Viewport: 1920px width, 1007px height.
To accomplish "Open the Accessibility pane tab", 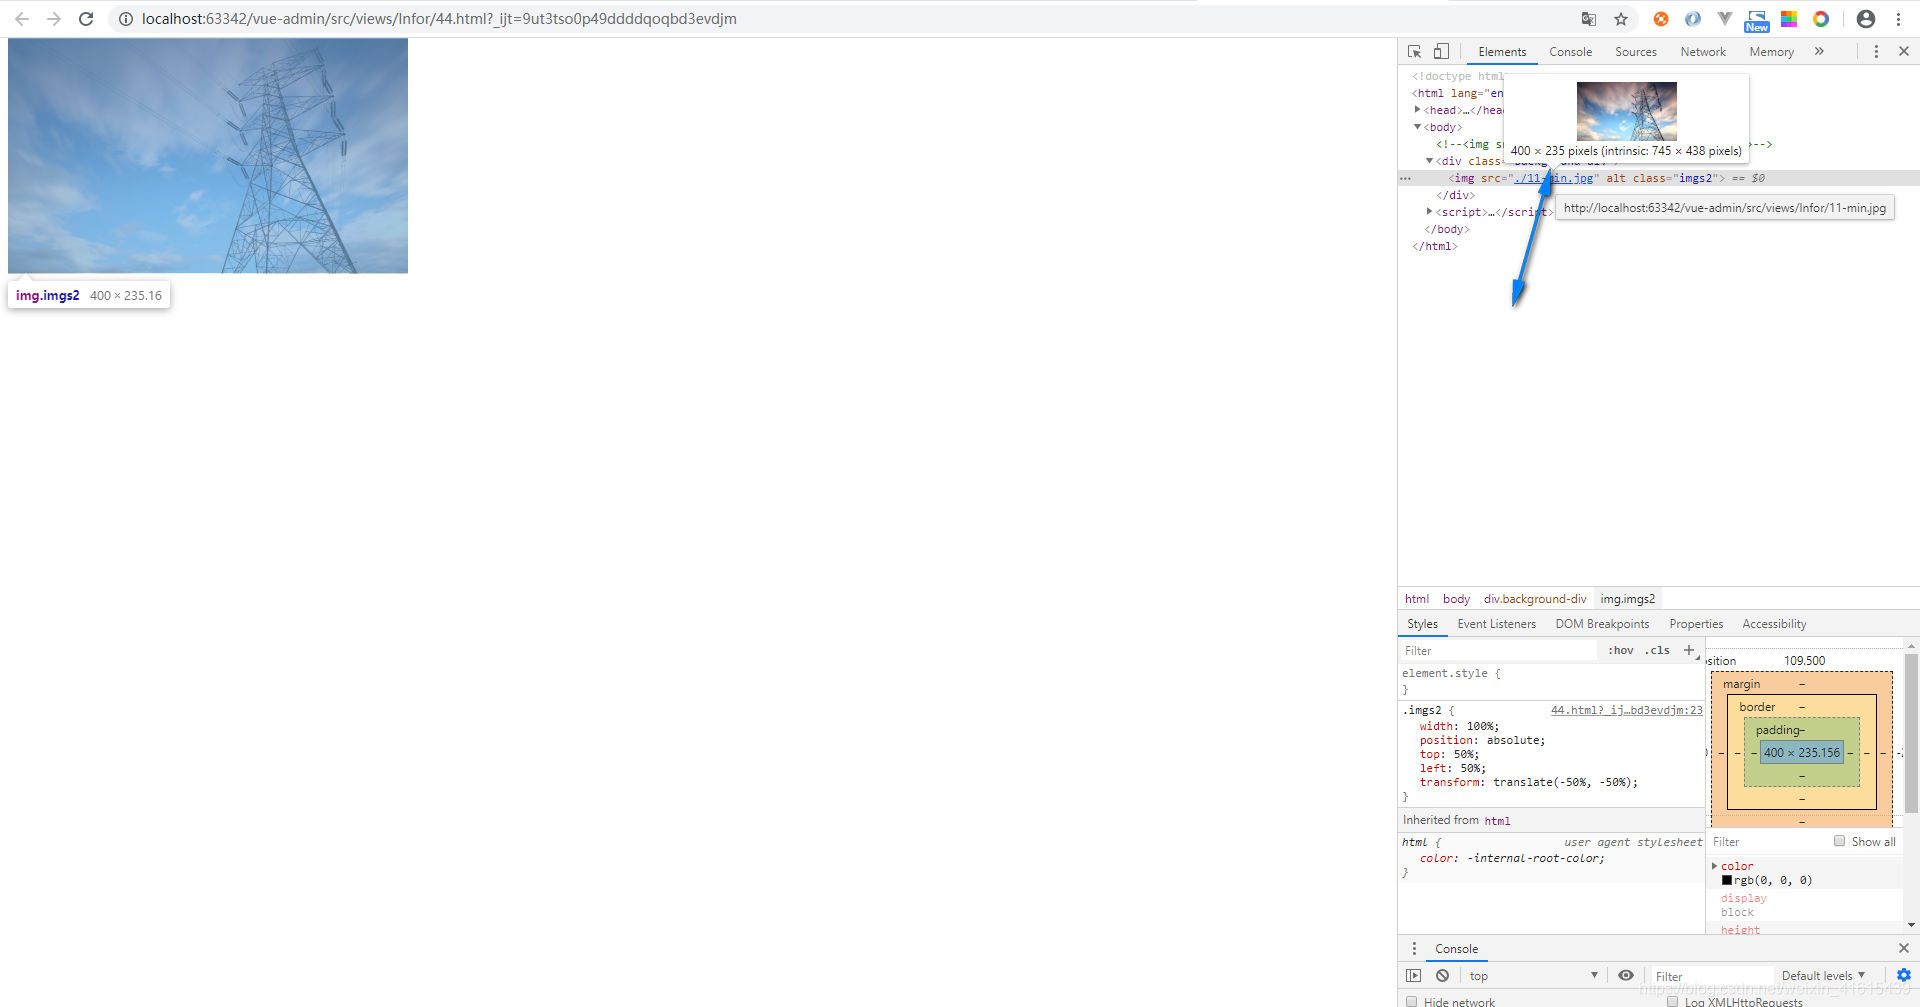I will 1774,624.
